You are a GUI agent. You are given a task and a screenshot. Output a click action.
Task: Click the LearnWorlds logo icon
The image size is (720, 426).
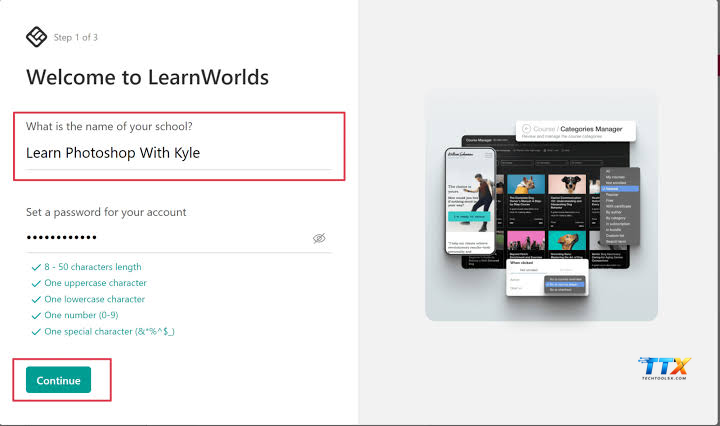[x=36, y=37]
